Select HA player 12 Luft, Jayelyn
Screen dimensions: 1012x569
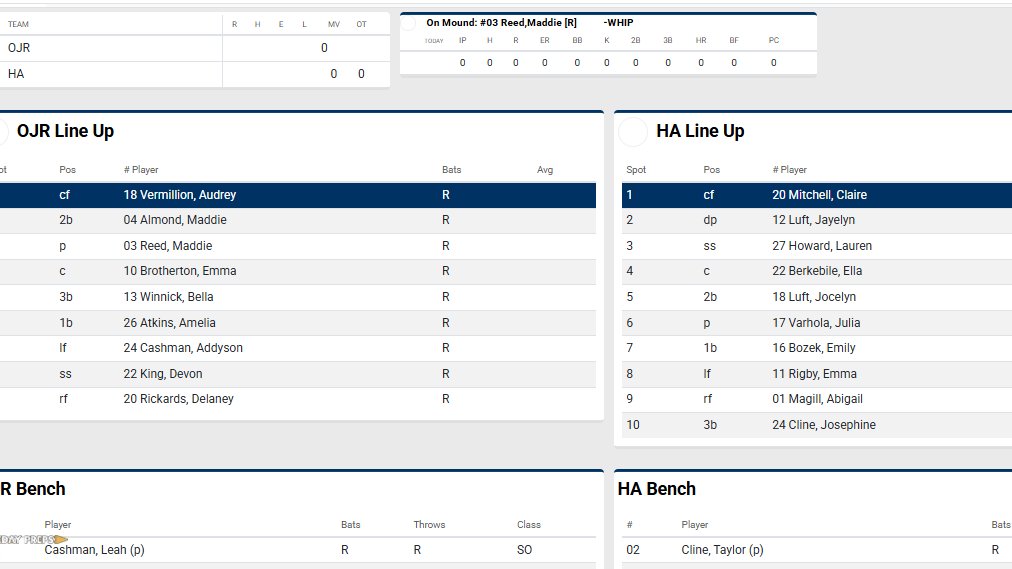point(813,220)
